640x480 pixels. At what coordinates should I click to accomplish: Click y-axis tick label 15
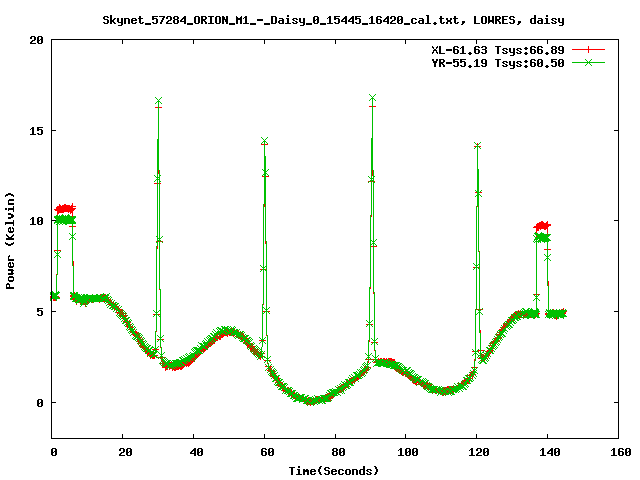coord(36,131)
